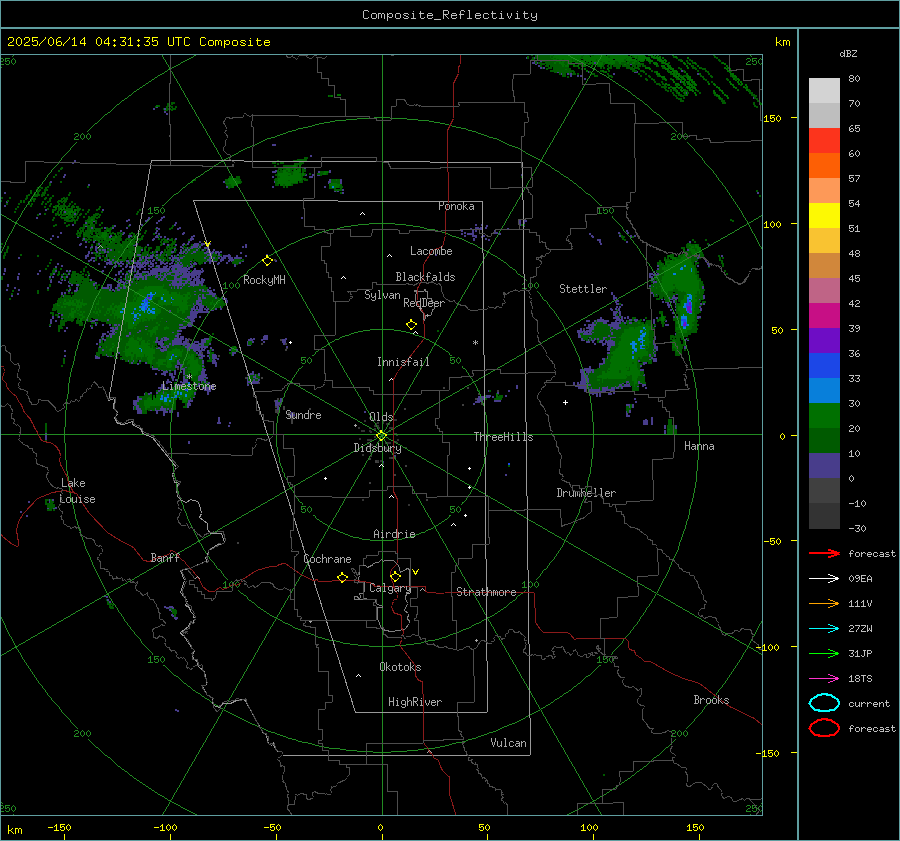This screenshot has width=900, height=841.
Task: Click the dBZ legend heading
Action: (x=848, y=53)
